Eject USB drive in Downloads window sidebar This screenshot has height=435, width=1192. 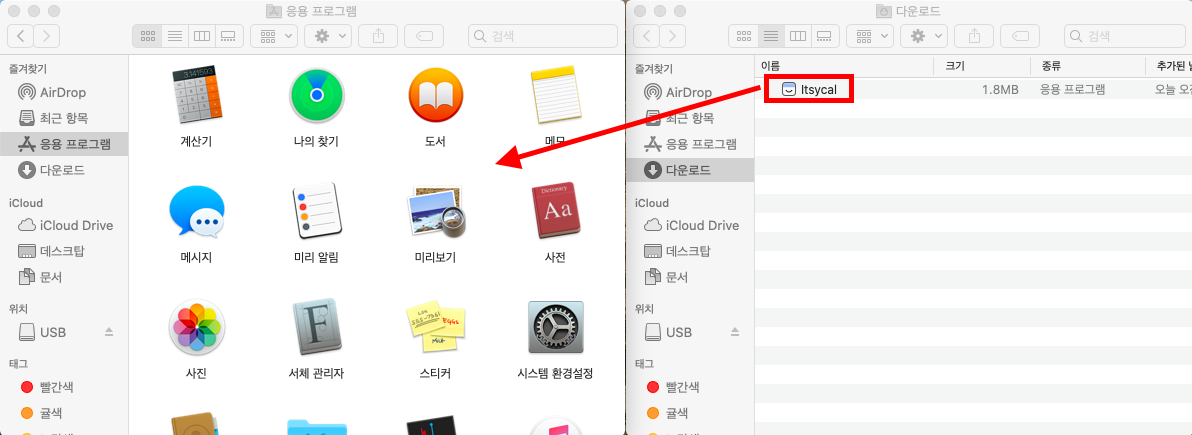[x=735, y=332]
